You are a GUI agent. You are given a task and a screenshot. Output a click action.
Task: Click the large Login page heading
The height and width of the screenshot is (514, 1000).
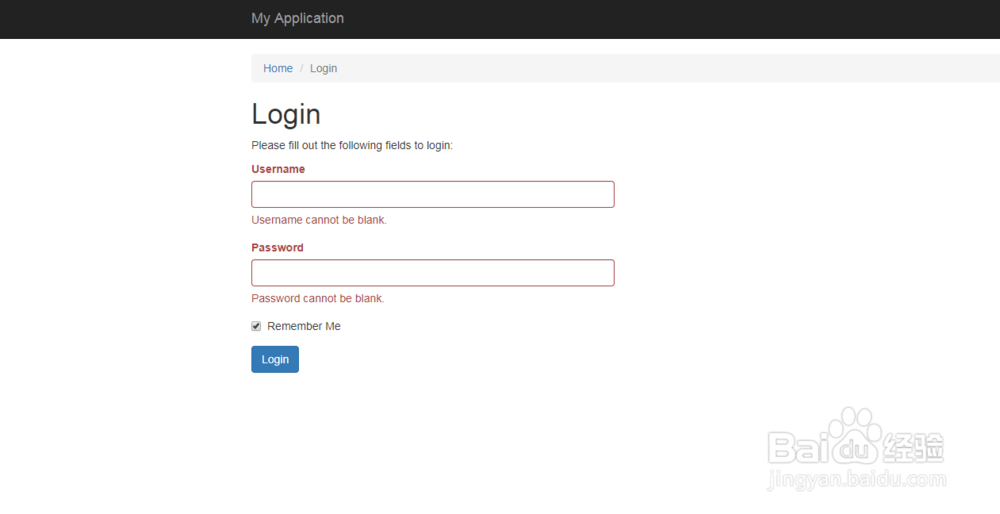tap(286, 114)
